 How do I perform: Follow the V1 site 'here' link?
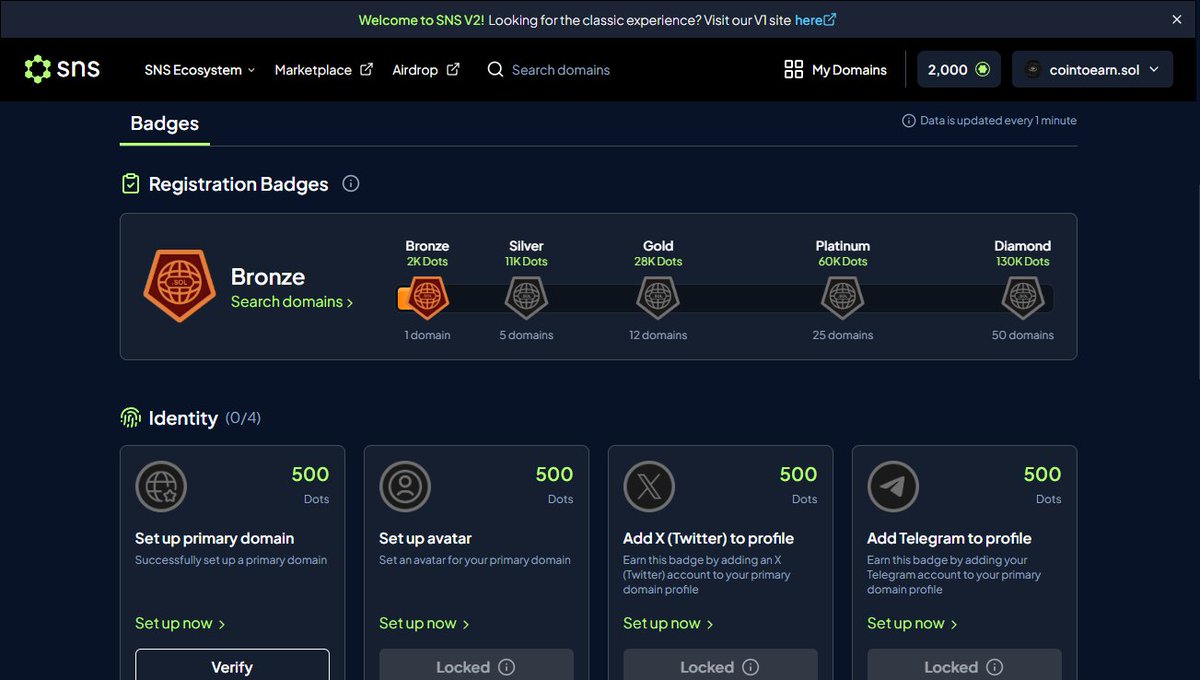point(815,20)
